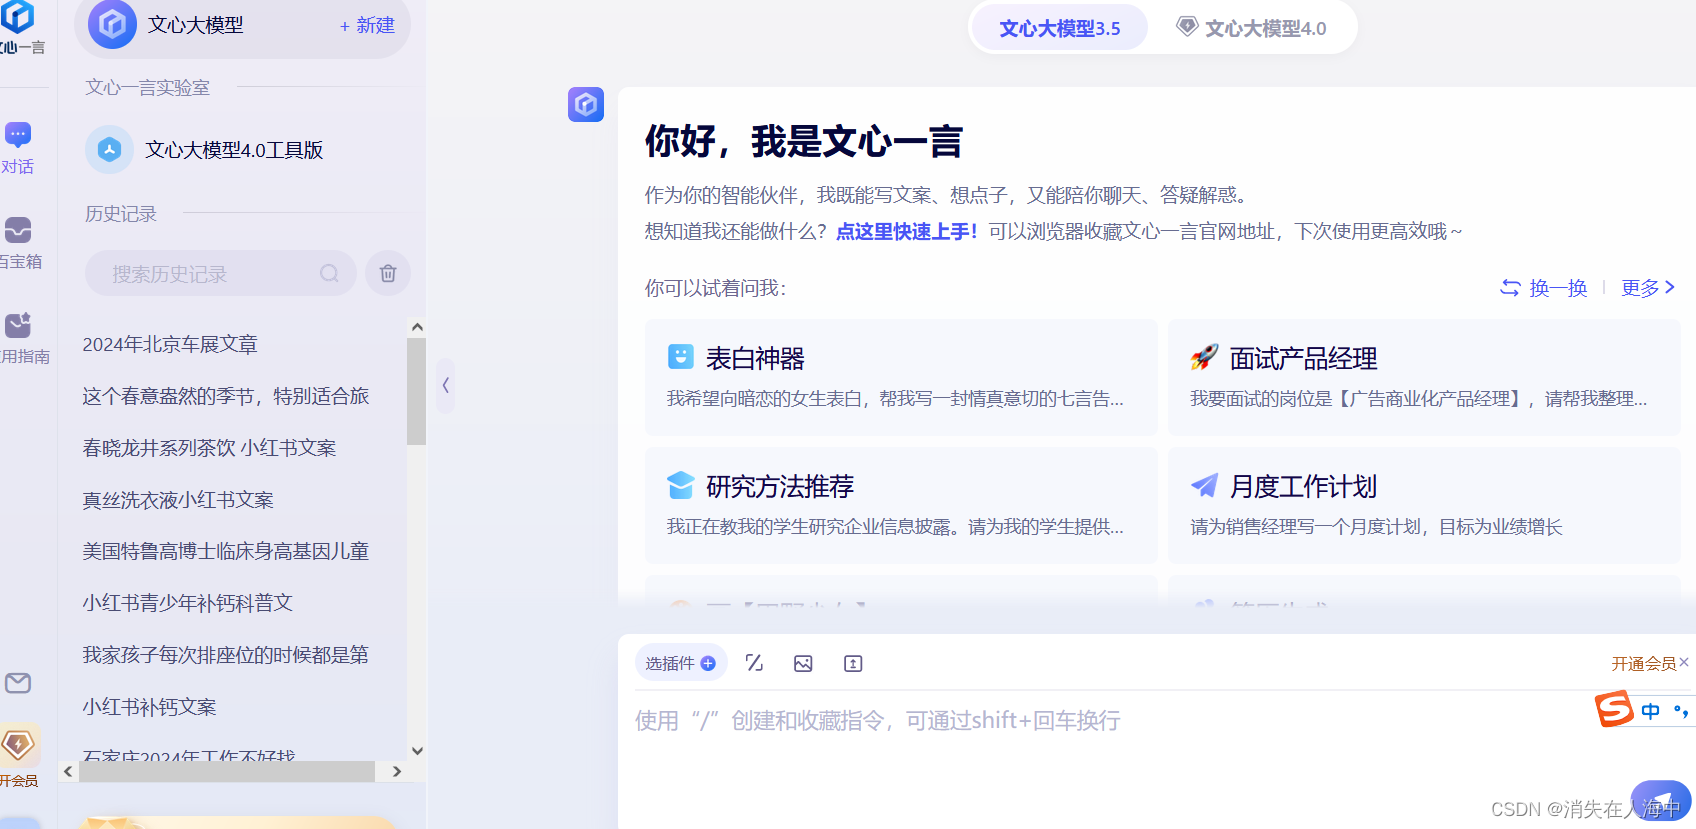Select the 月度工作计划 prompt description text
Viewport: 1696px width, 829px height.
point(1376,526)
